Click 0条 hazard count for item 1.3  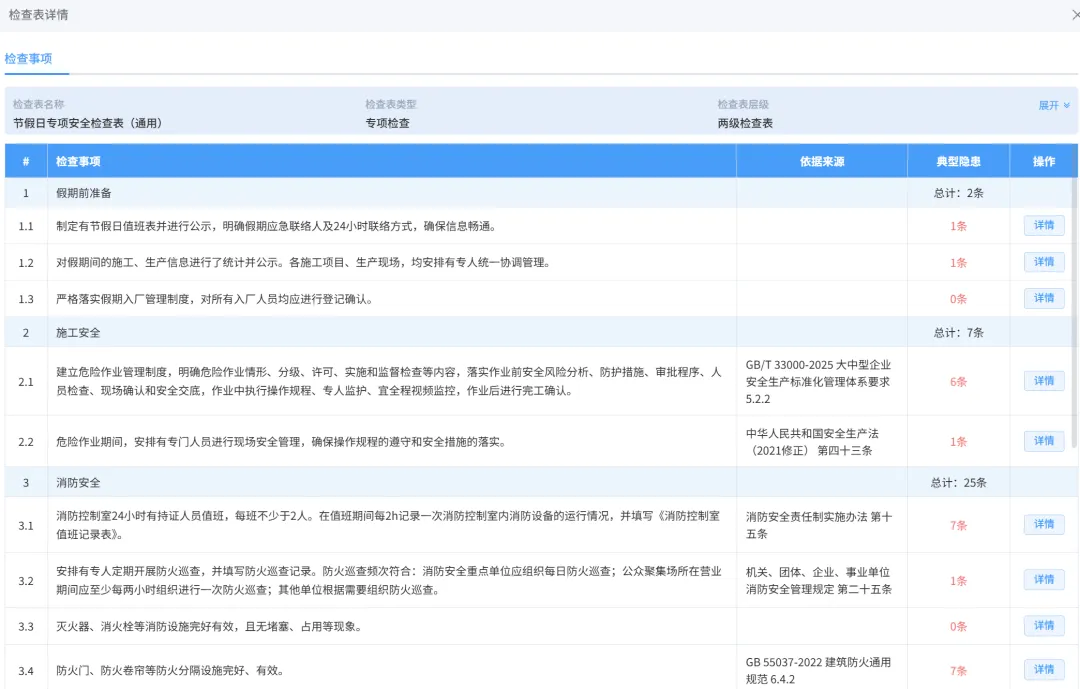click(x=958, y=299)
